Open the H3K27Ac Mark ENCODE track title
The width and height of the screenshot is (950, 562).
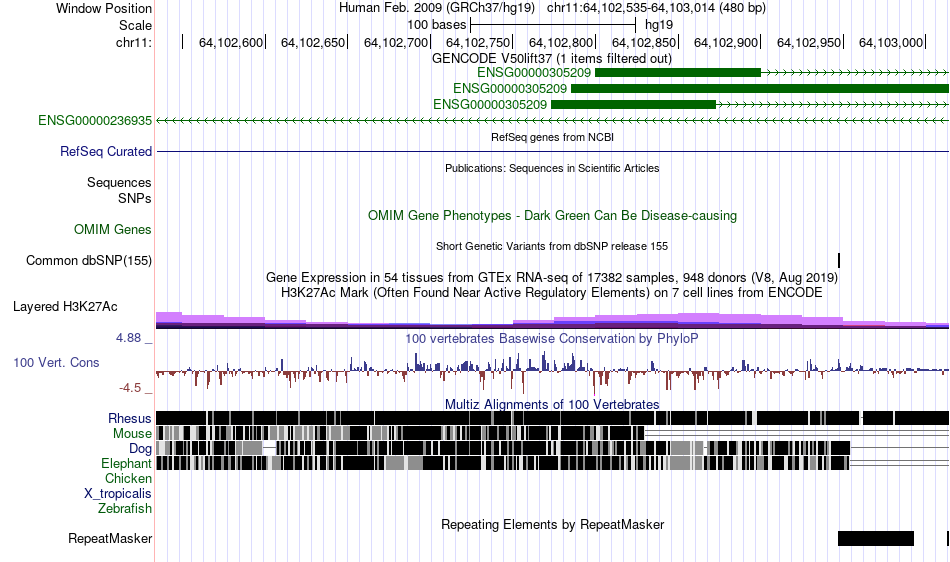click(x=552, y=293)
